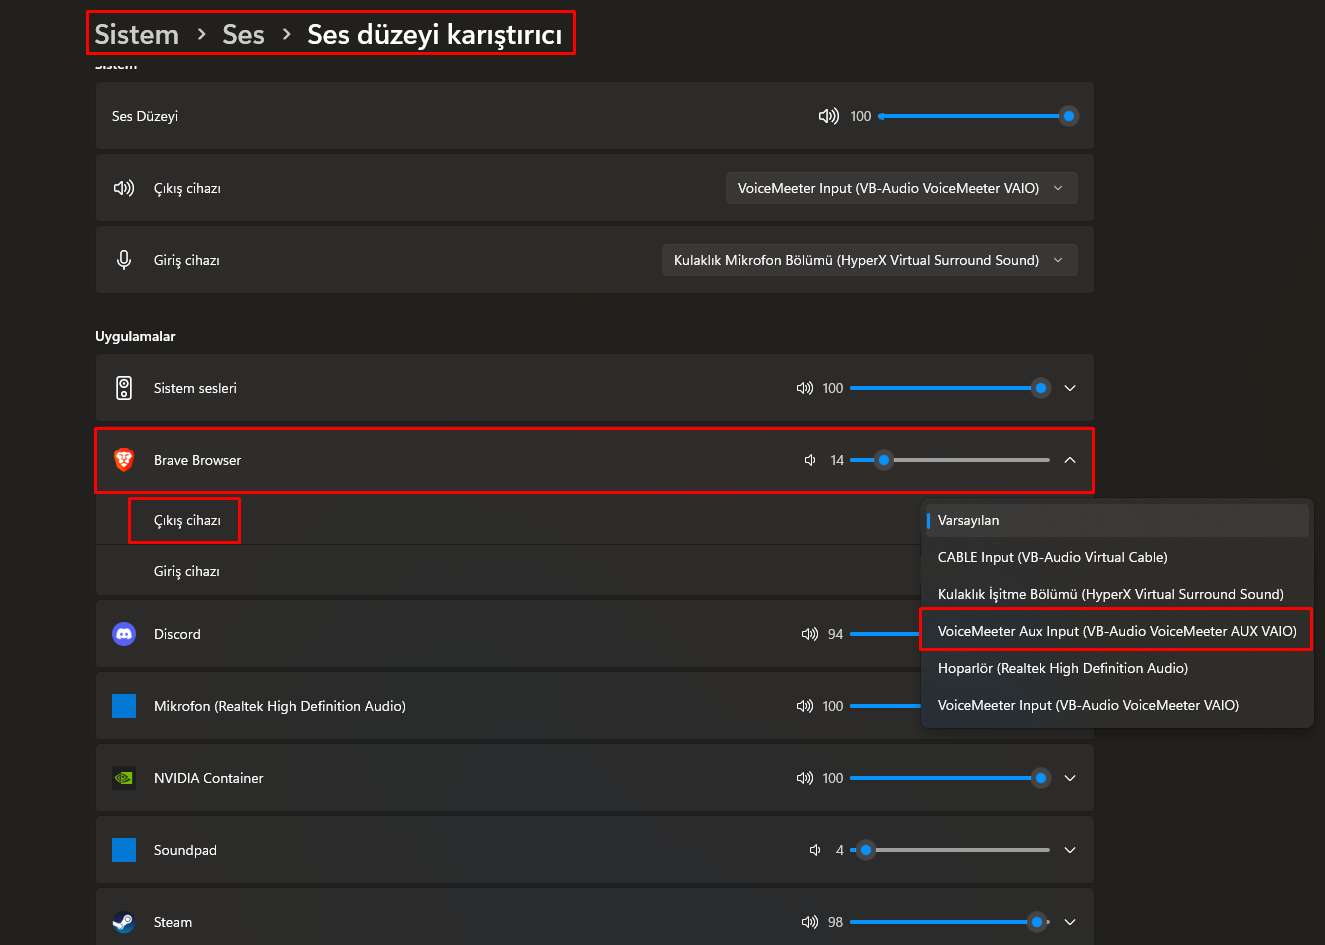Mute Discord via its speaker icon
The image size is (1325, 945).
pyautogui.click(x=810, y=634)
